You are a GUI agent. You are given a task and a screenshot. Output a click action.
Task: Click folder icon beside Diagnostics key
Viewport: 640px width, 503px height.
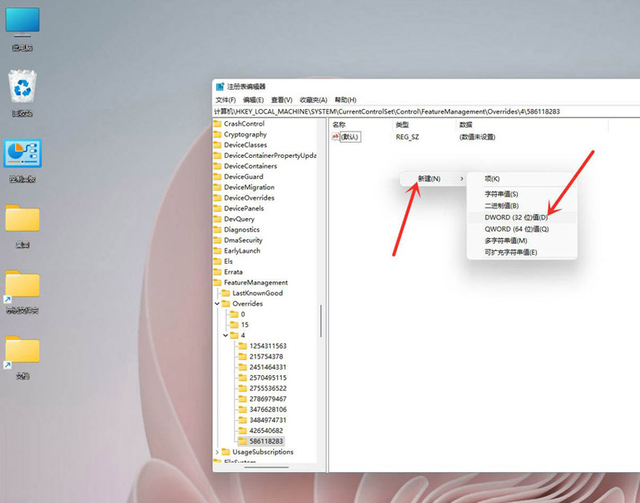pos(218,229)
